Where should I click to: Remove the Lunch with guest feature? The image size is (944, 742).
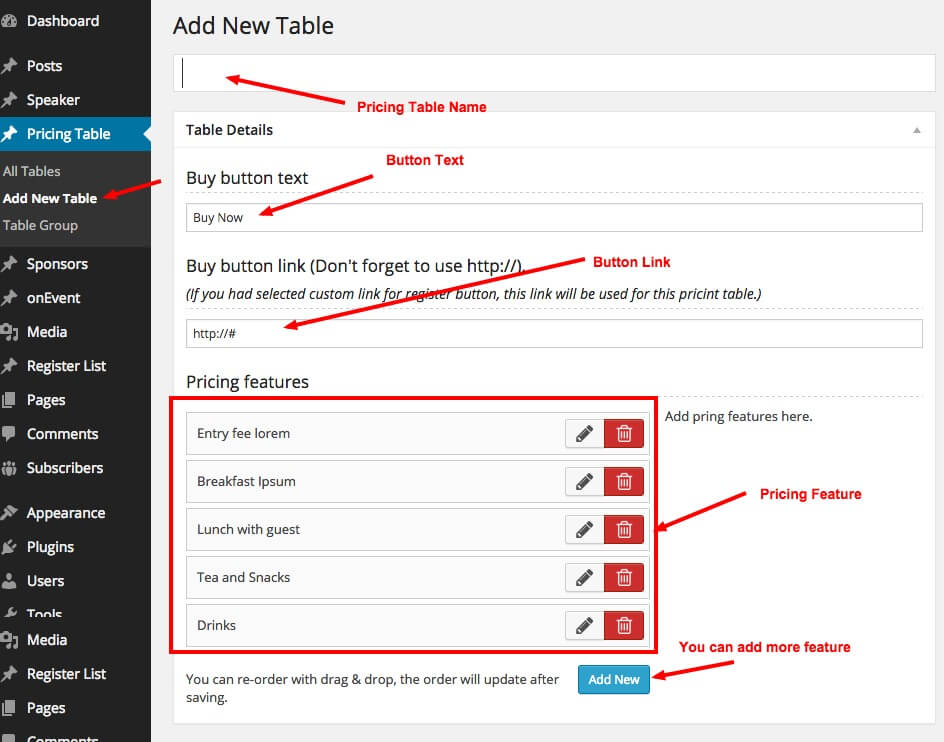click(x=624, y=529)
